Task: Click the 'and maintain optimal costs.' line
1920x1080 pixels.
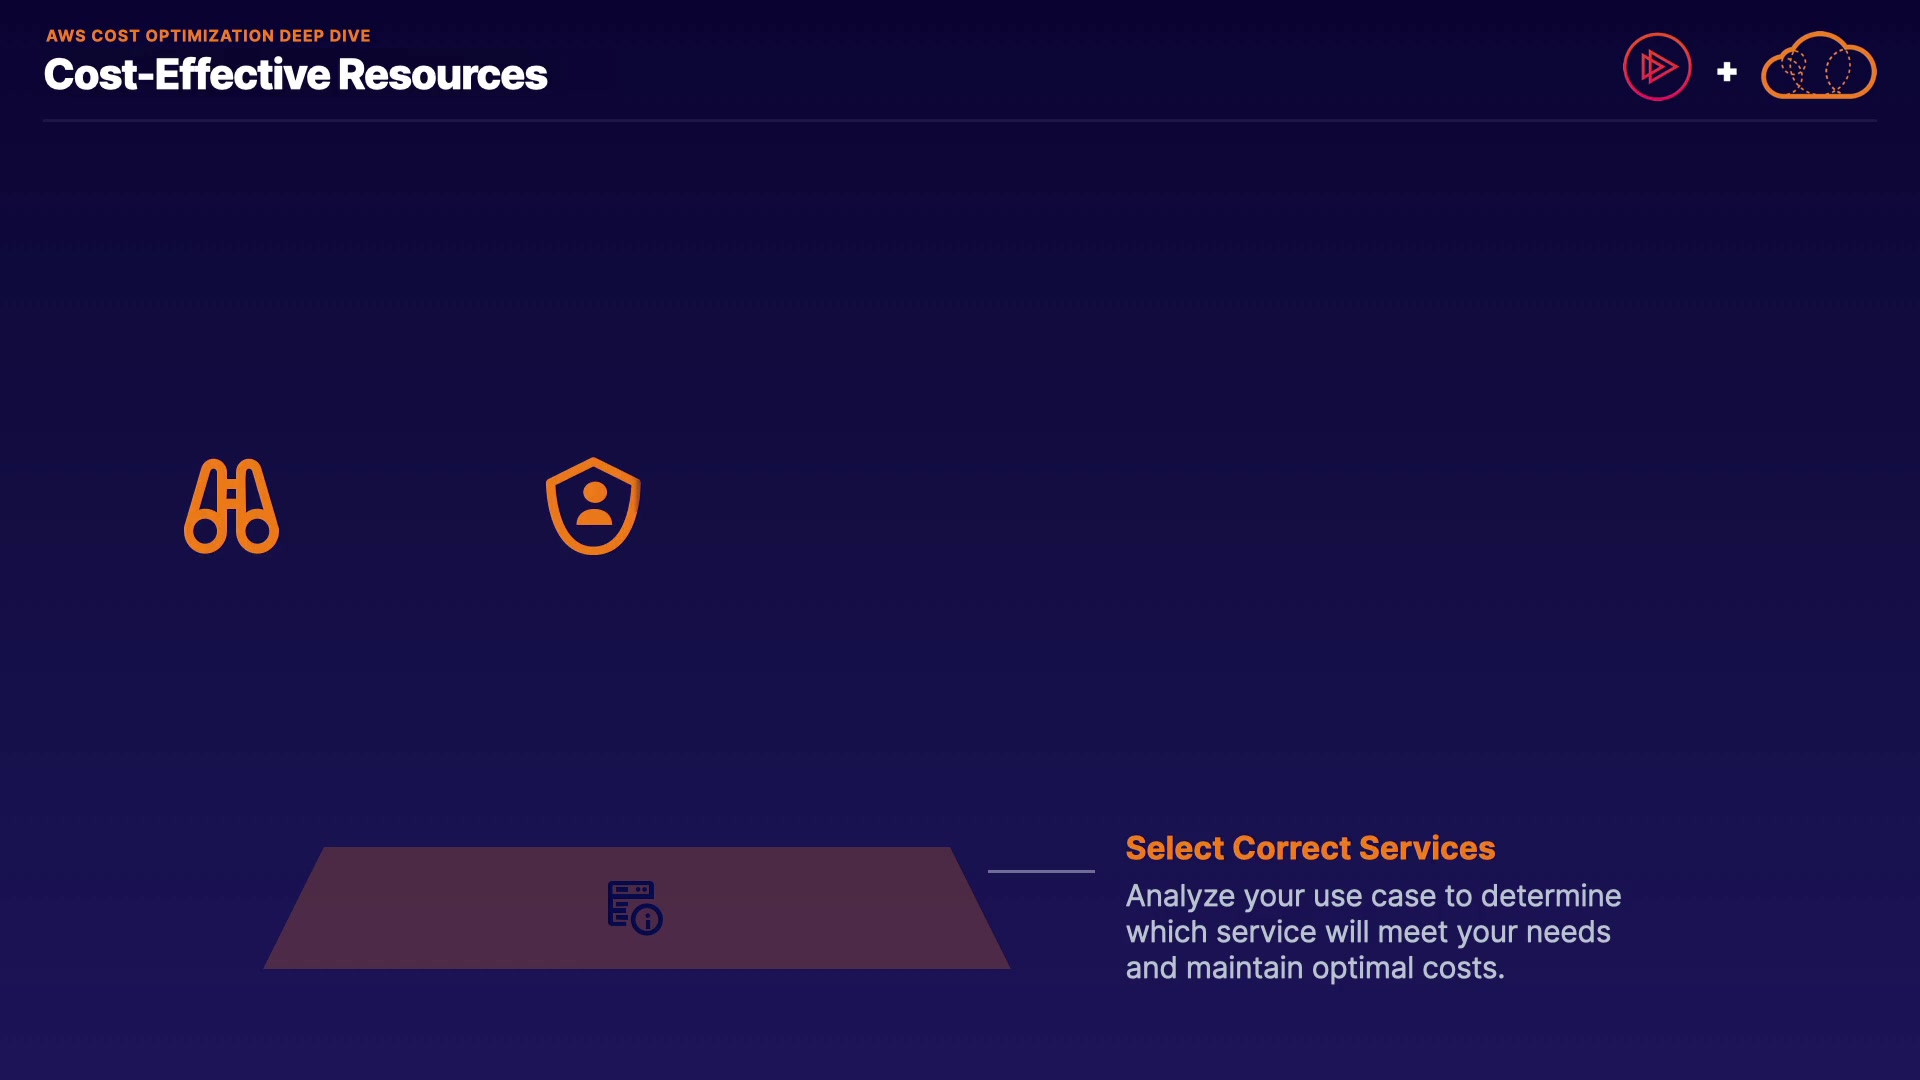Action: [x=1315, y=968]
